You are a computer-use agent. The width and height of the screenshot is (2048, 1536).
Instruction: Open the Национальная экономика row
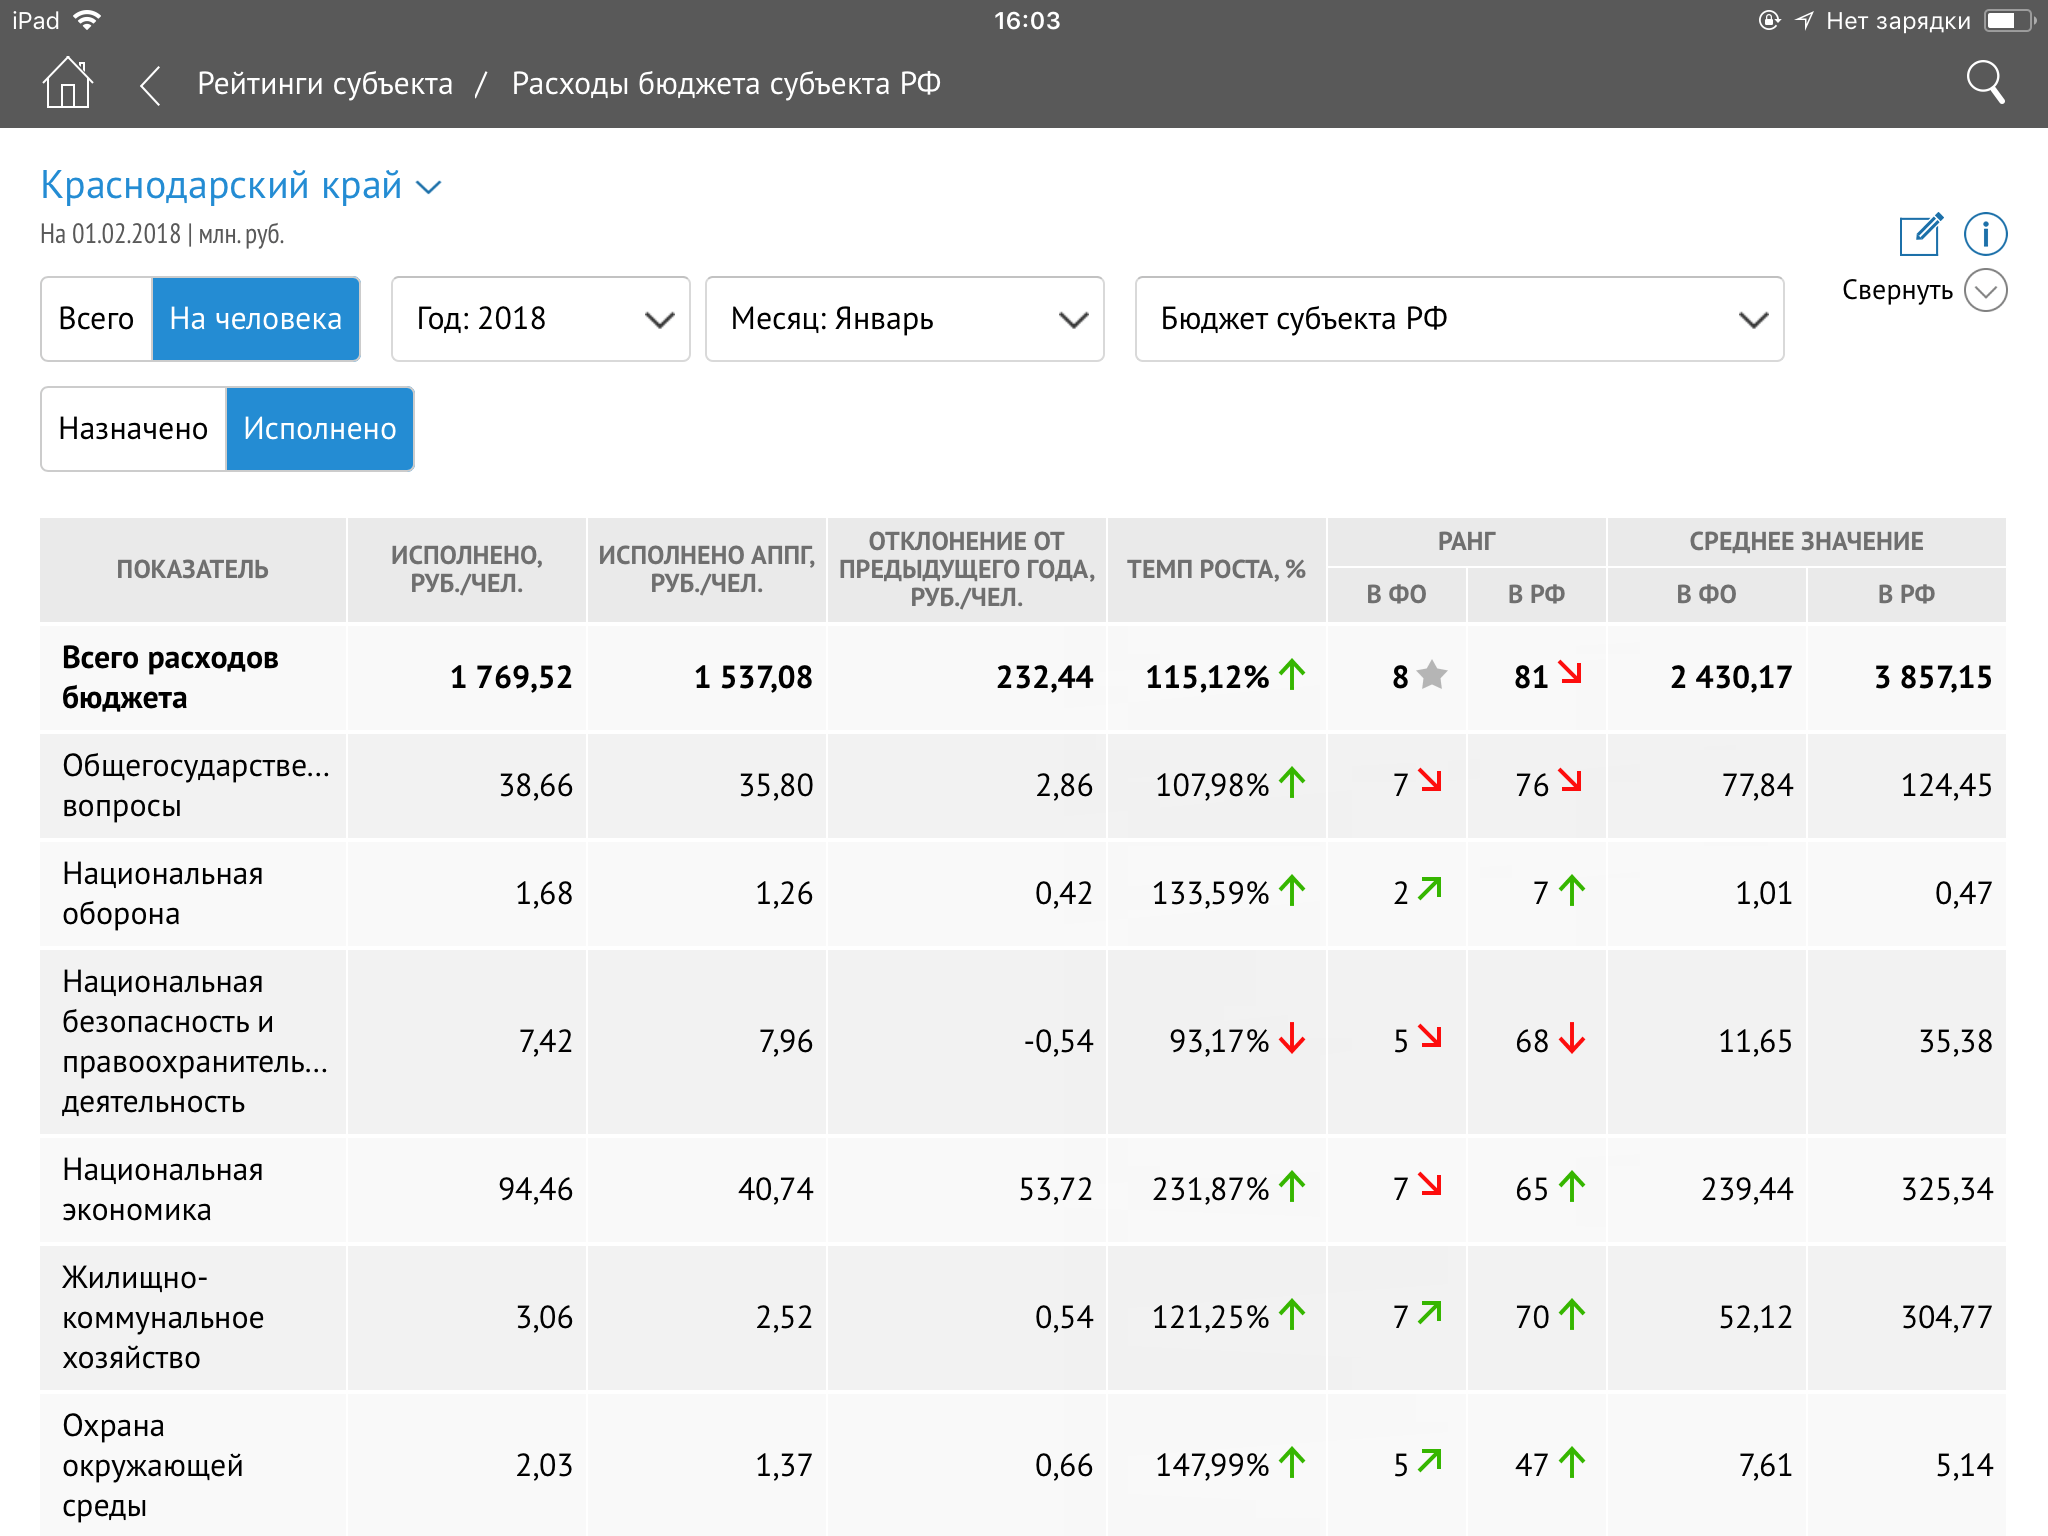(163, 1190)
